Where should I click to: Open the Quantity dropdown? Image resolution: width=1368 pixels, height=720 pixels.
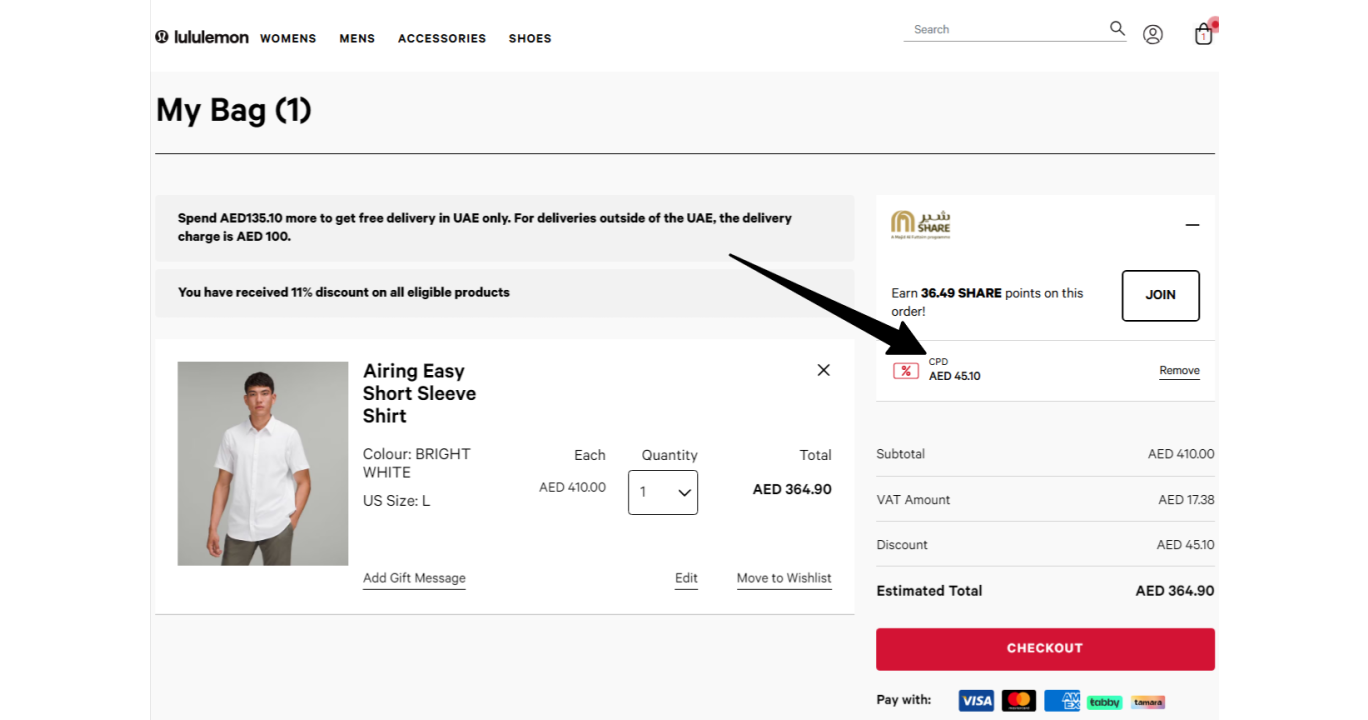click(663, 492)
